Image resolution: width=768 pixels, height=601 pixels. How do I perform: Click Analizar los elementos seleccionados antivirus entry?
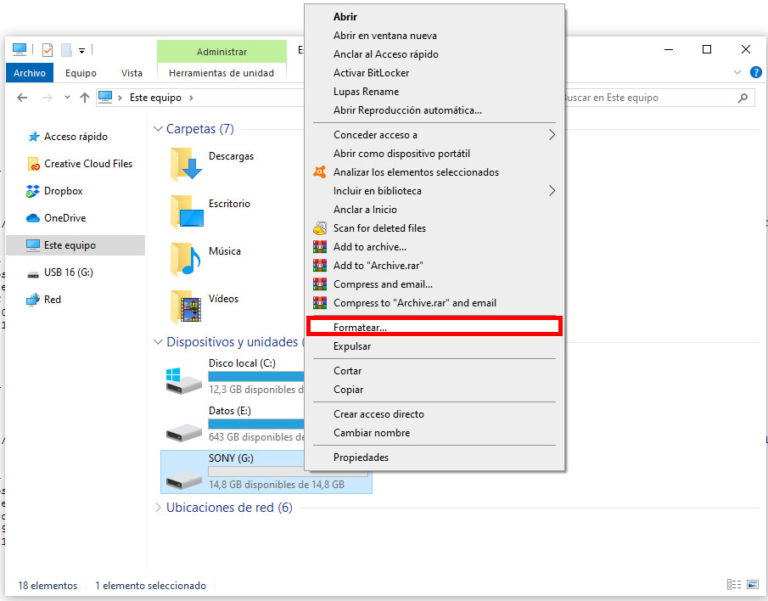click(415, 172)
